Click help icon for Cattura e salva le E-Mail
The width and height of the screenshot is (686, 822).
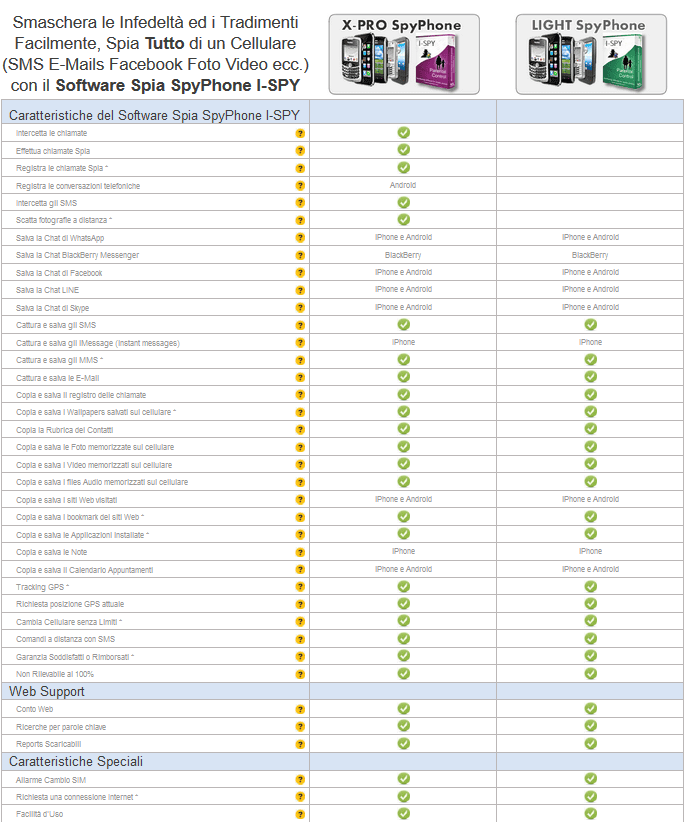(300, 377)
